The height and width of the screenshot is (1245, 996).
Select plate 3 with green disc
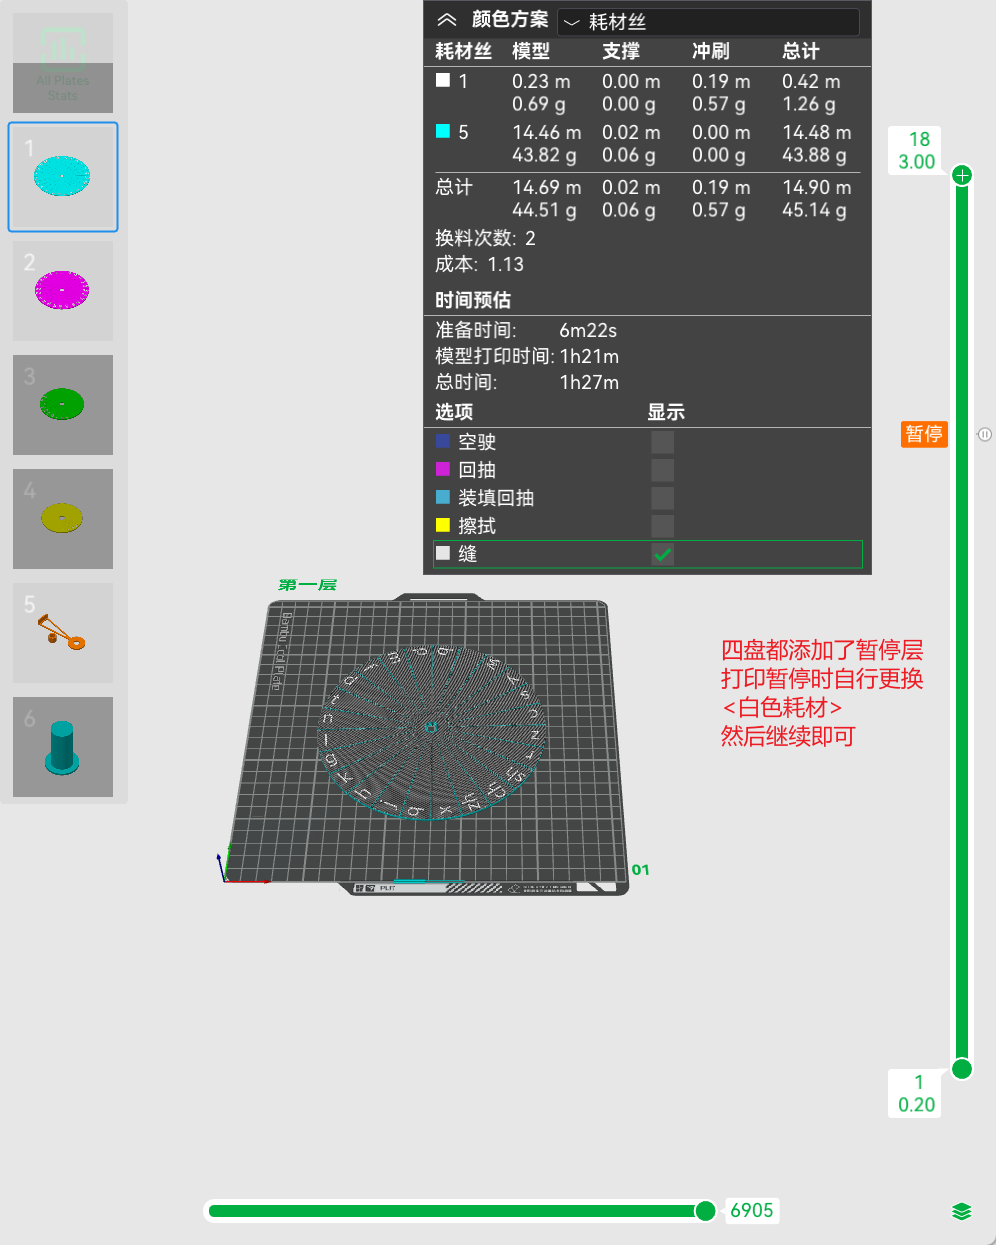[x=63, y=405]
